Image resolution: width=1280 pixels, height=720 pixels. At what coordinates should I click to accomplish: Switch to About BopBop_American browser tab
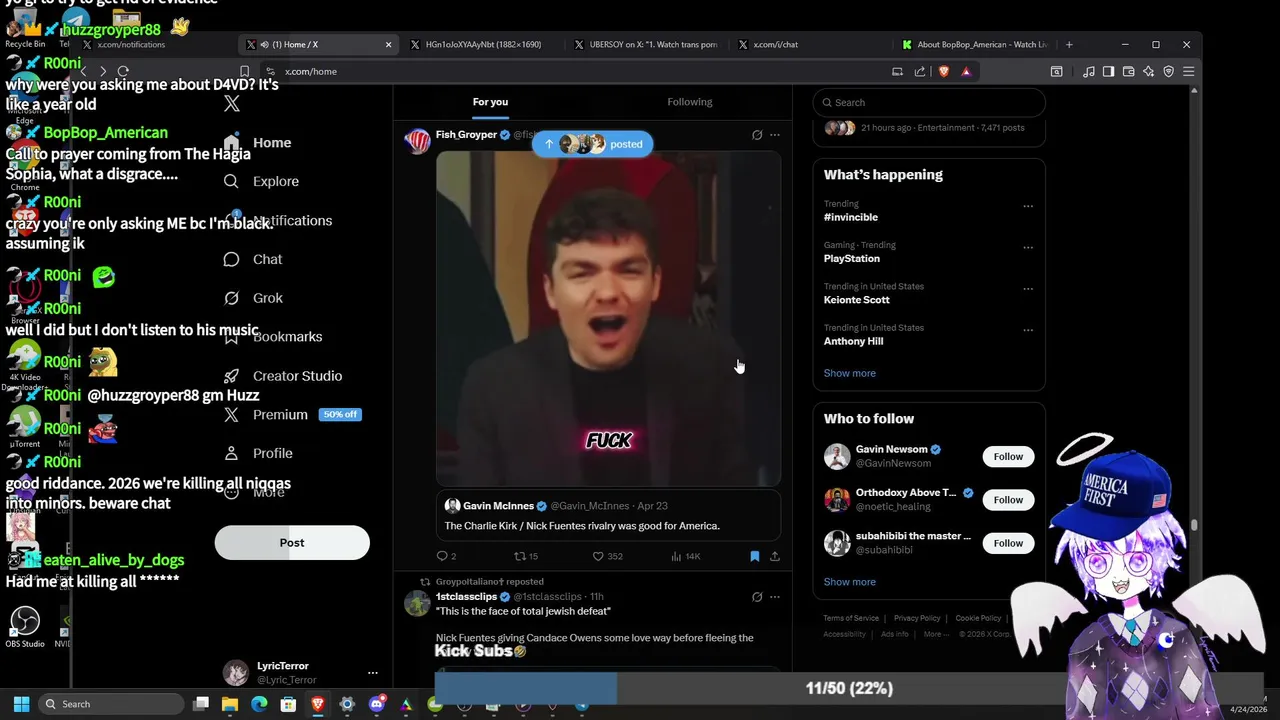tap(975, 44)
